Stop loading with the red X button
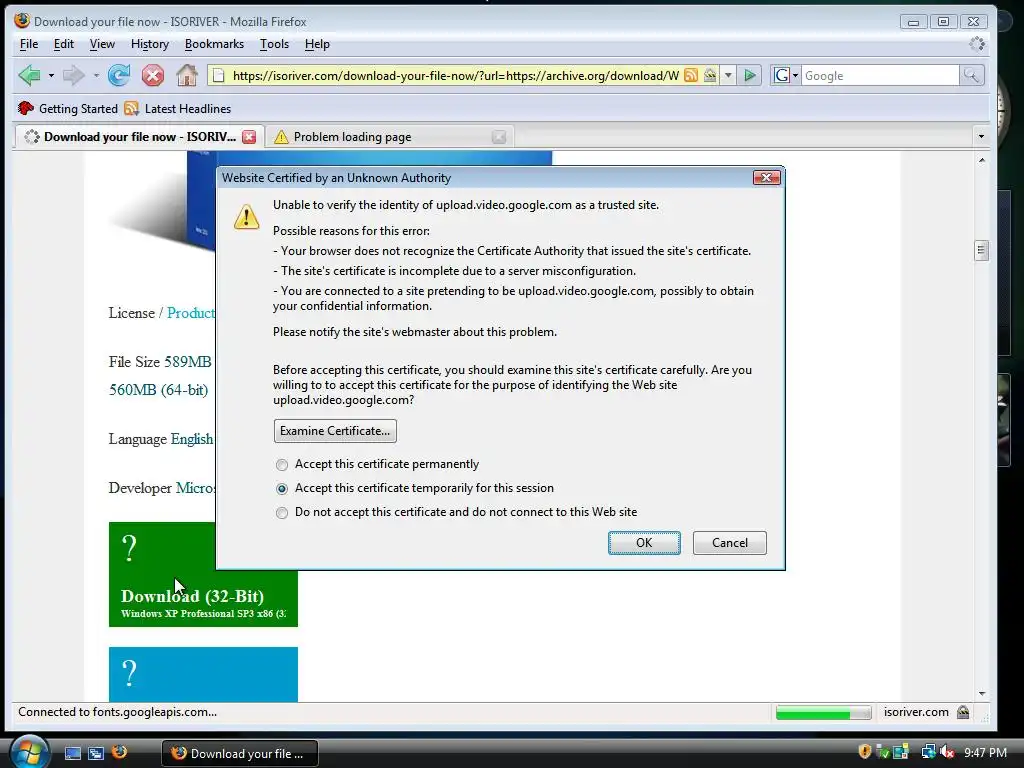1024x768 pixels. [x=153, y=76]
